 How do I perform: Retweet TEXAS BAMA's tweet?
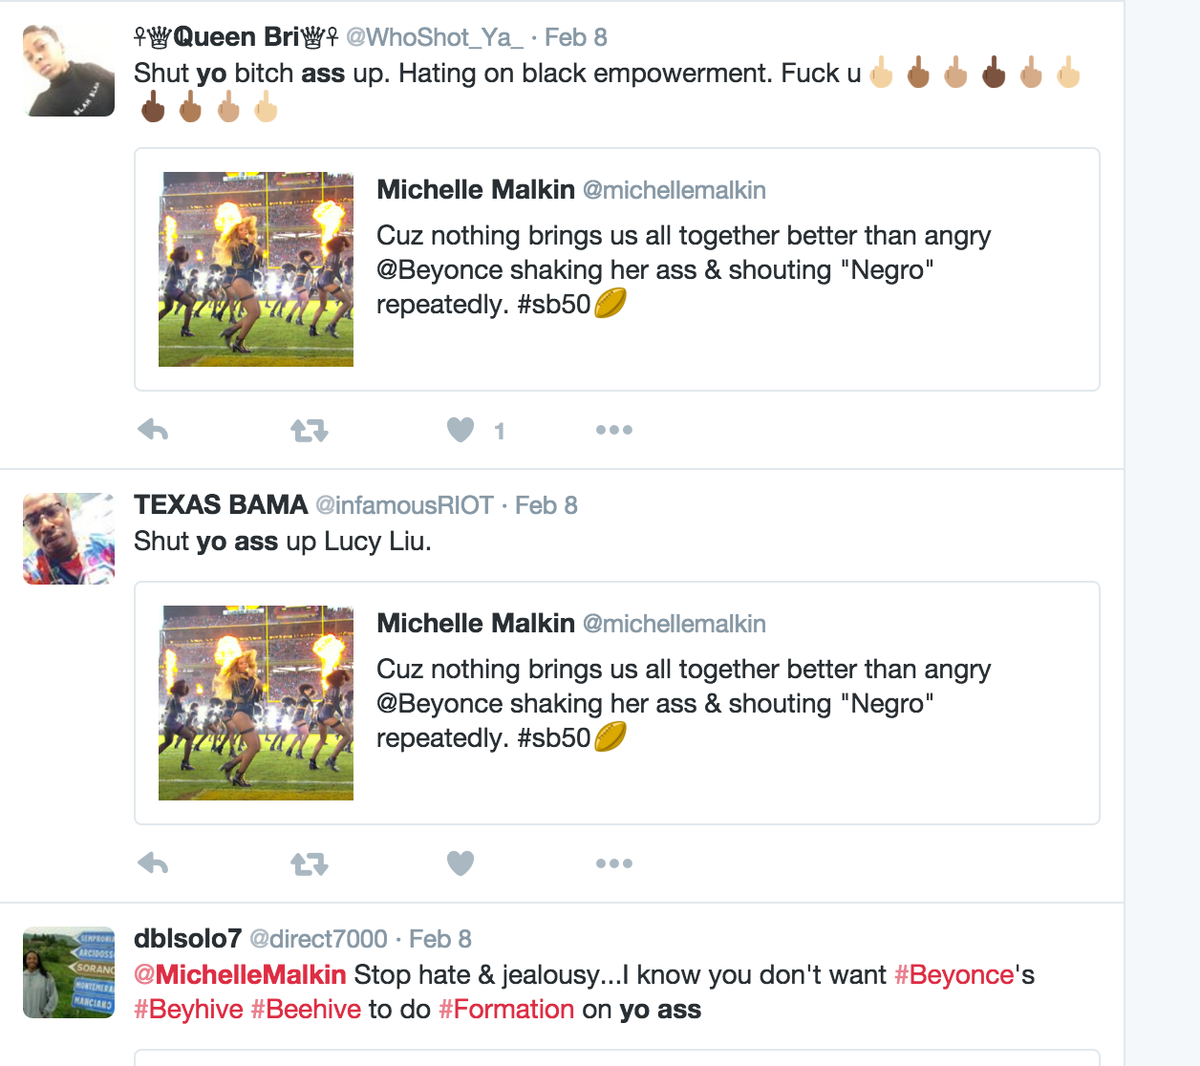[309, 864]
